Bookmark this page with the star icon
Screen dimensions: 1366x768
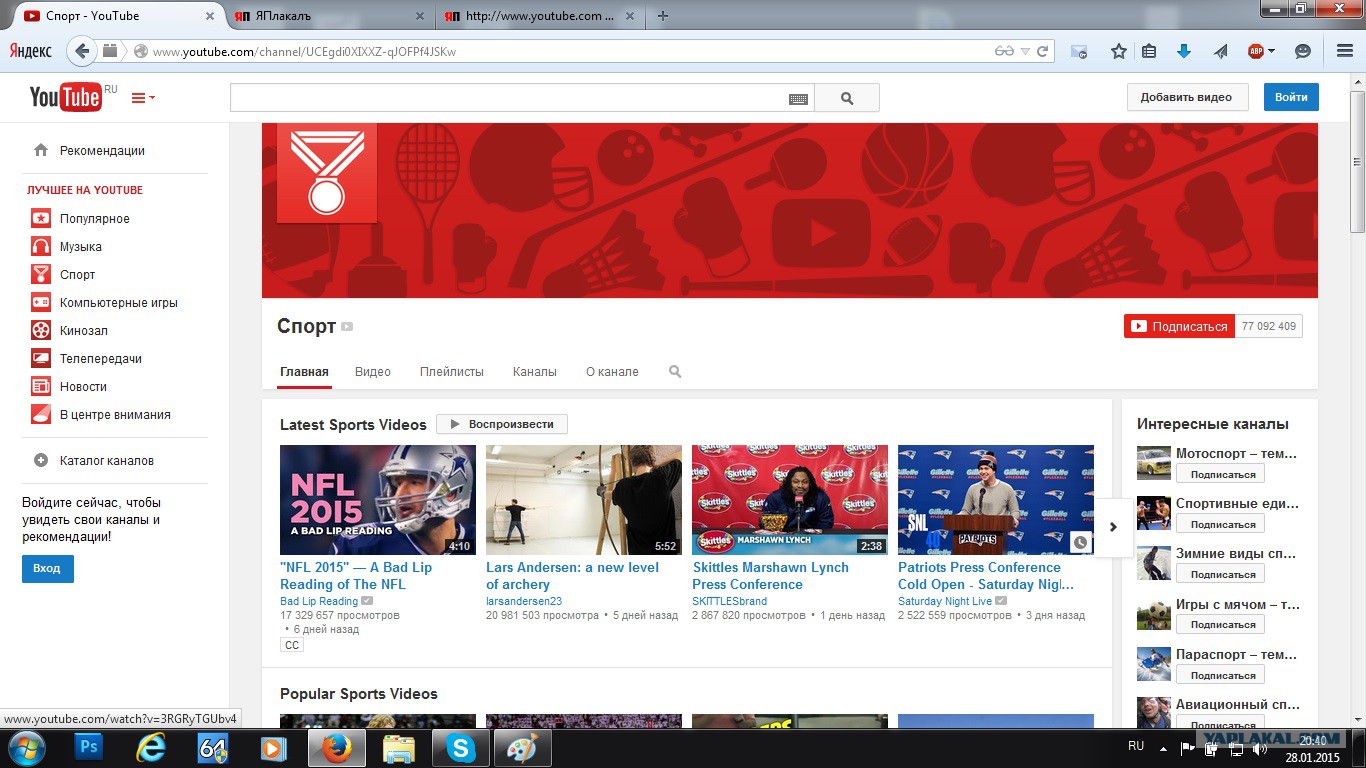point(1118,50)
